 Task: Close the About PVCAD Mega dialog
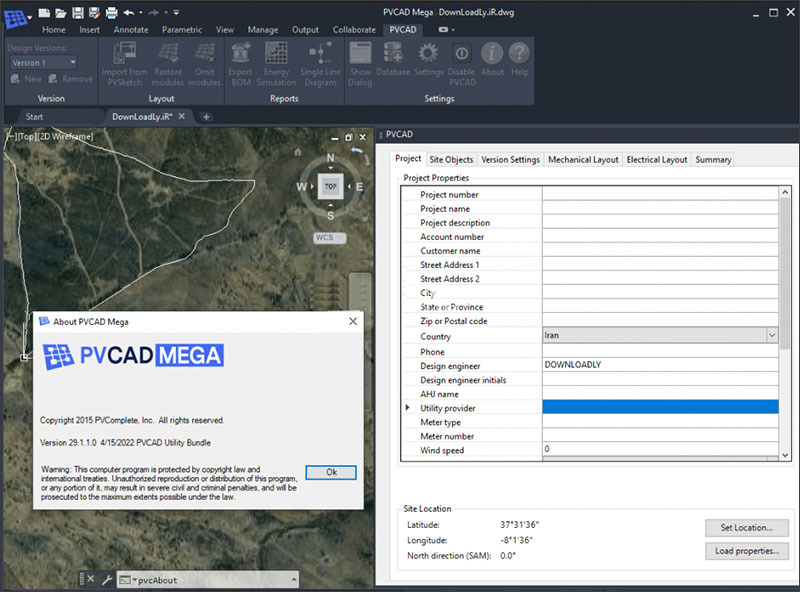353,322
